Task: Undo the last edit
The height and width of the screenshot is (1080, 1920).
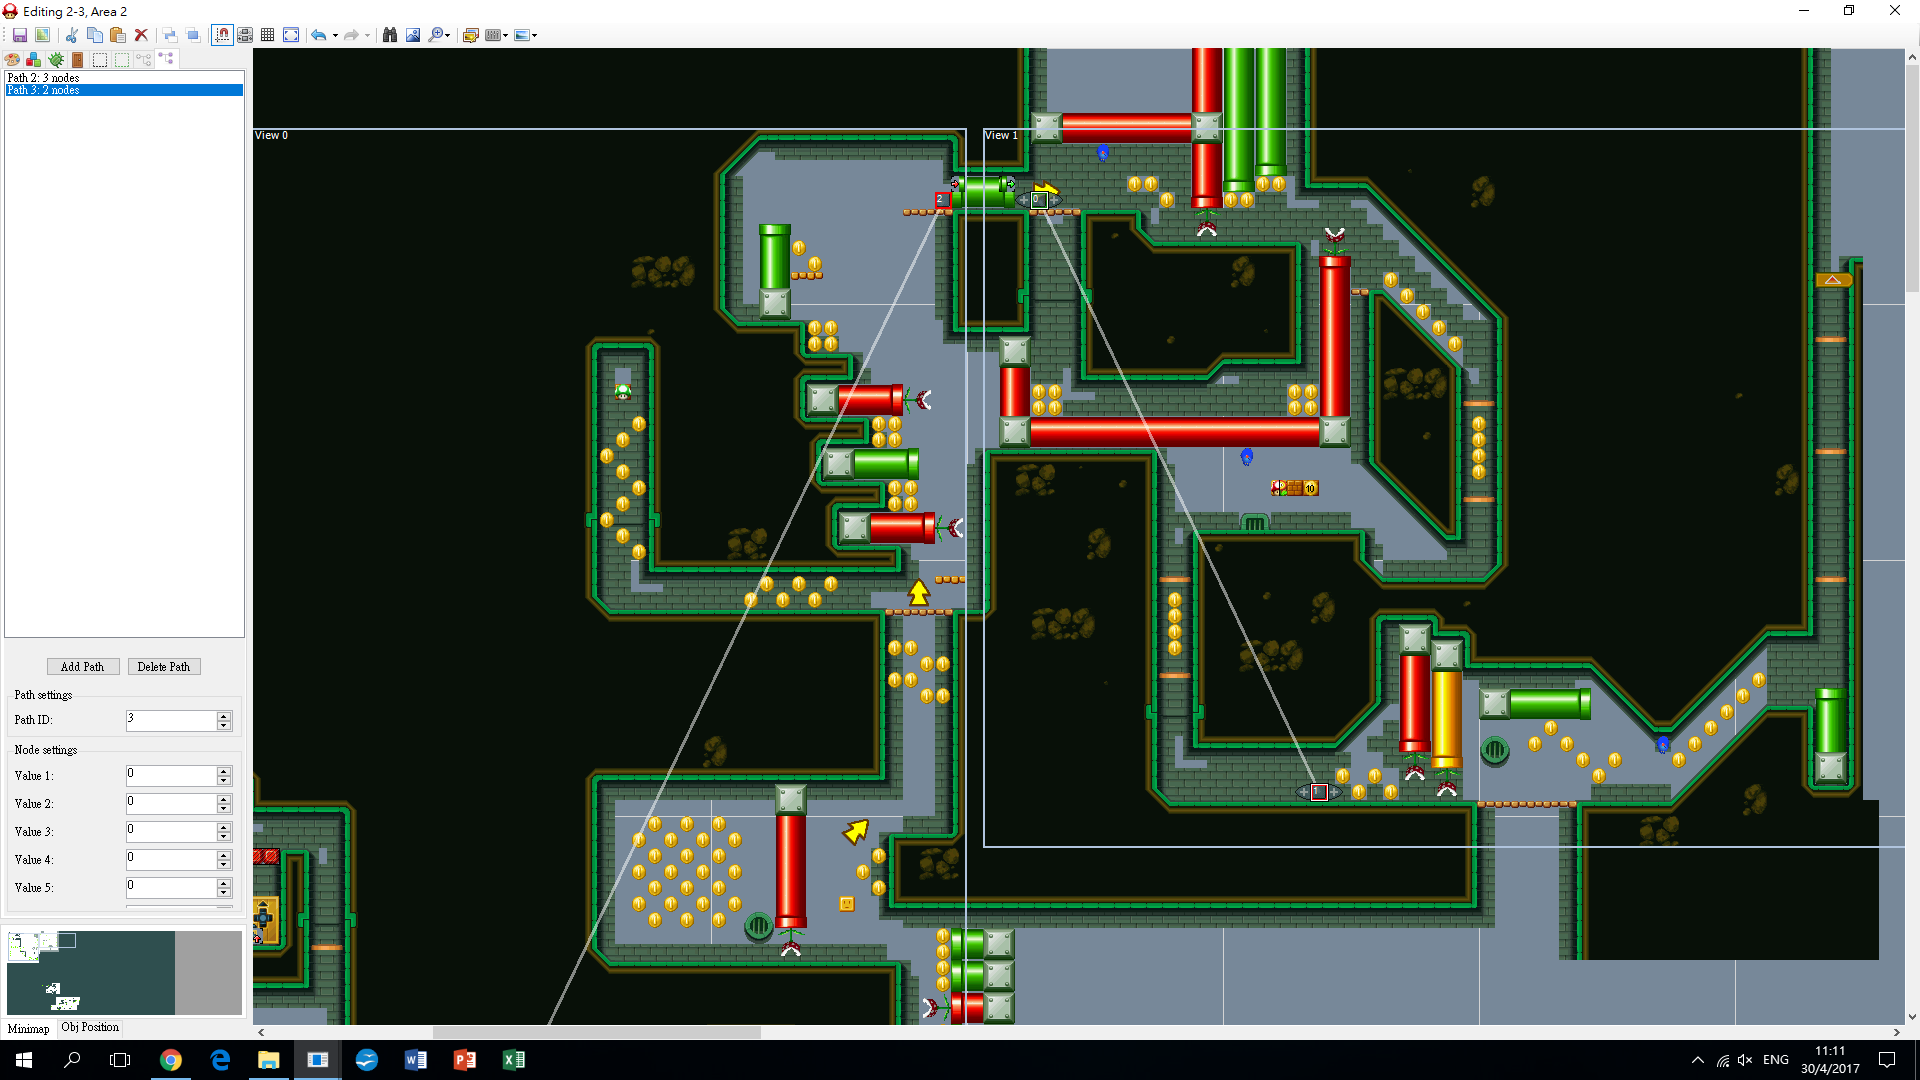Action: [318, 35]
